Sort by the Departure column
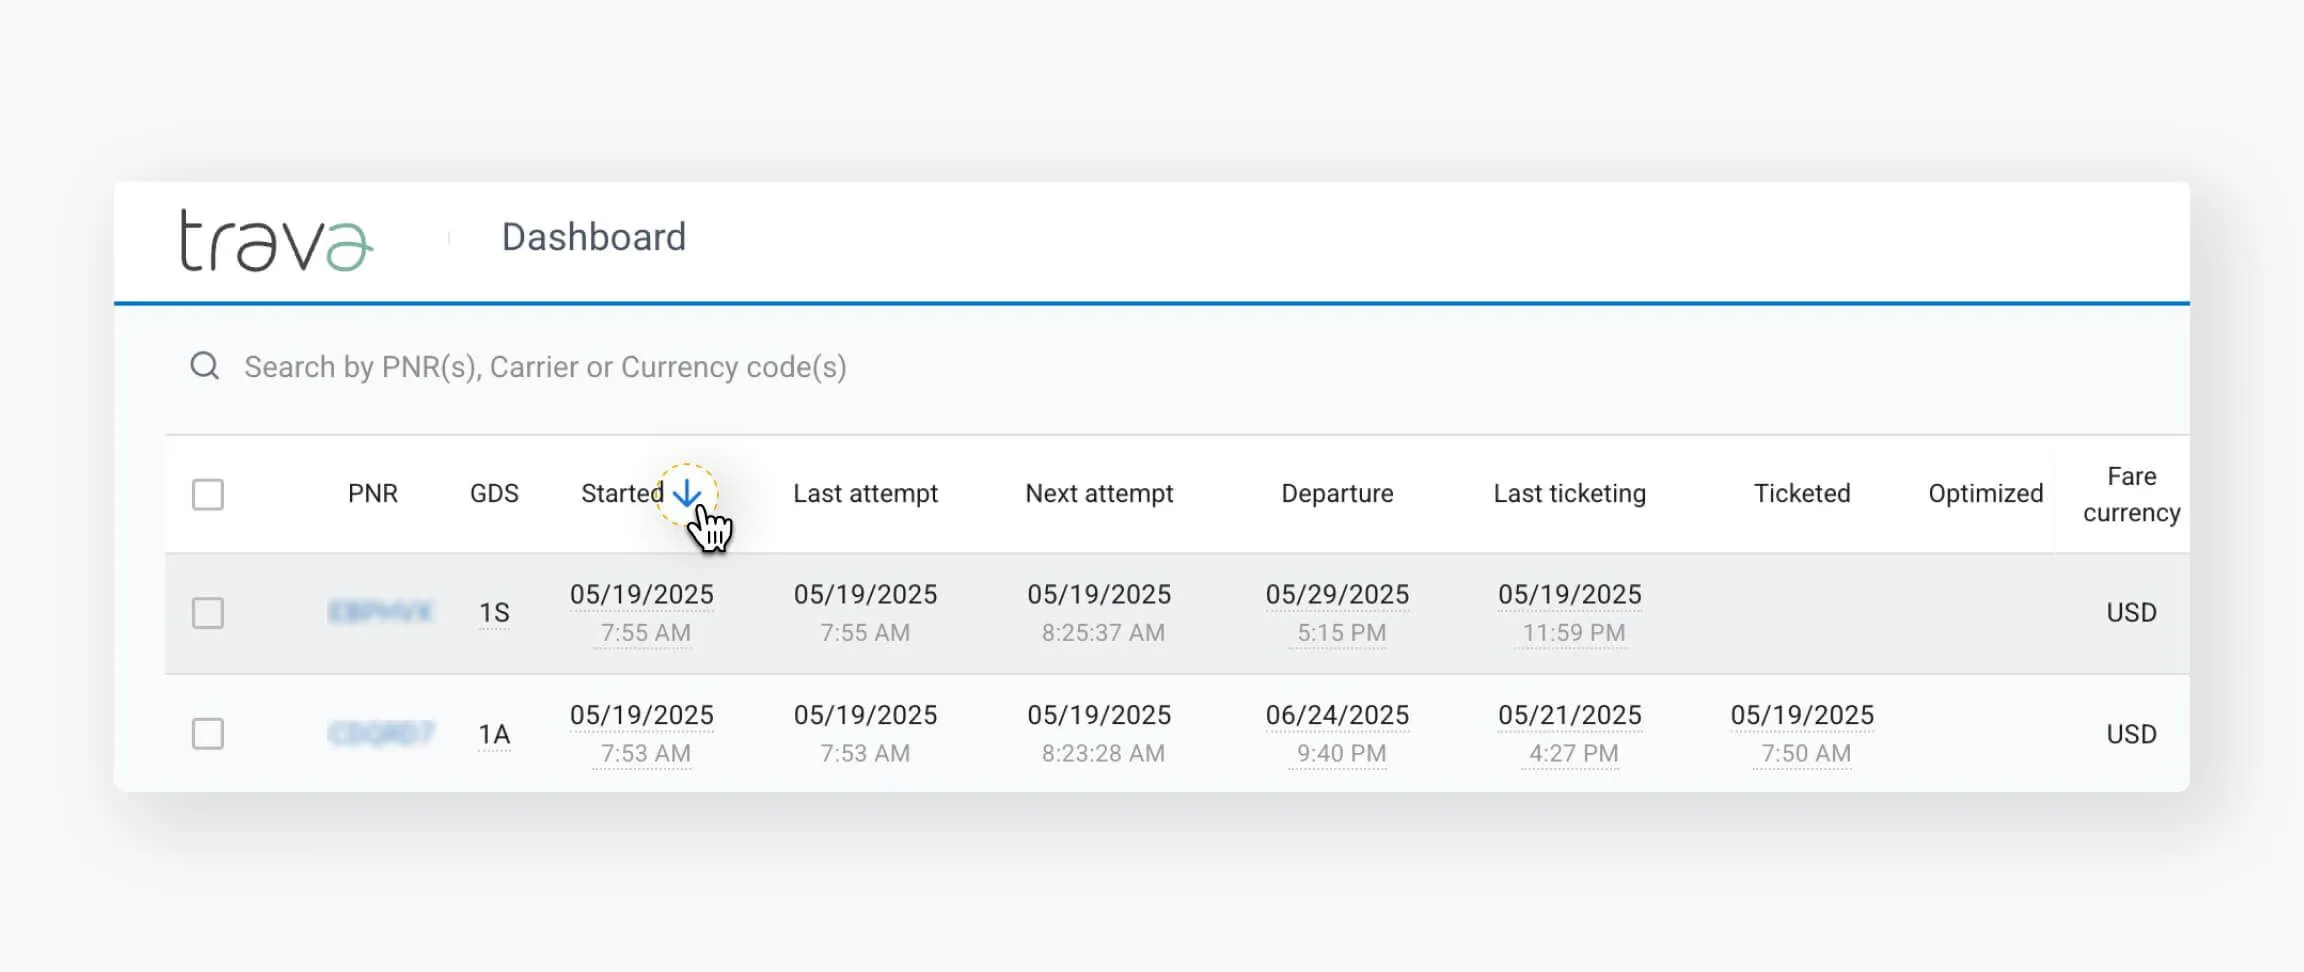Image resolution: width=2304 pixels, height=972 pixels. [x=1337, y=494]
